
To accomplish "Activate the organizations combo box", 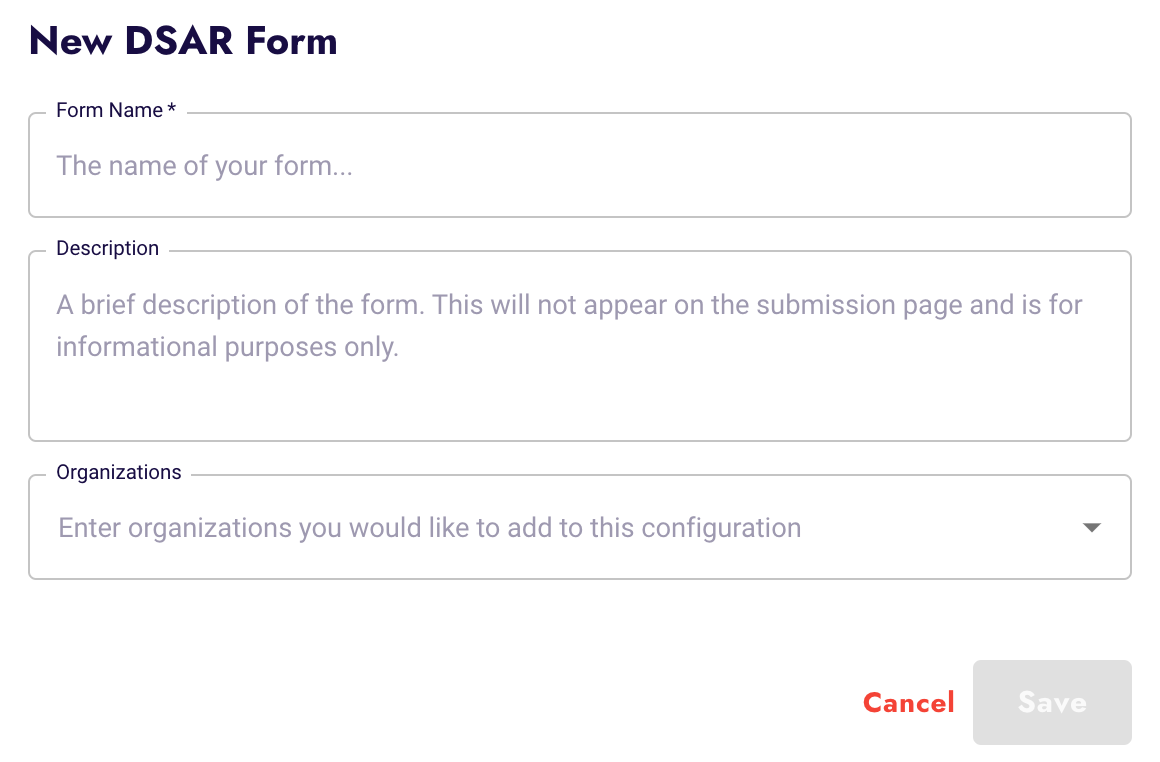I will tap(500, 527).
